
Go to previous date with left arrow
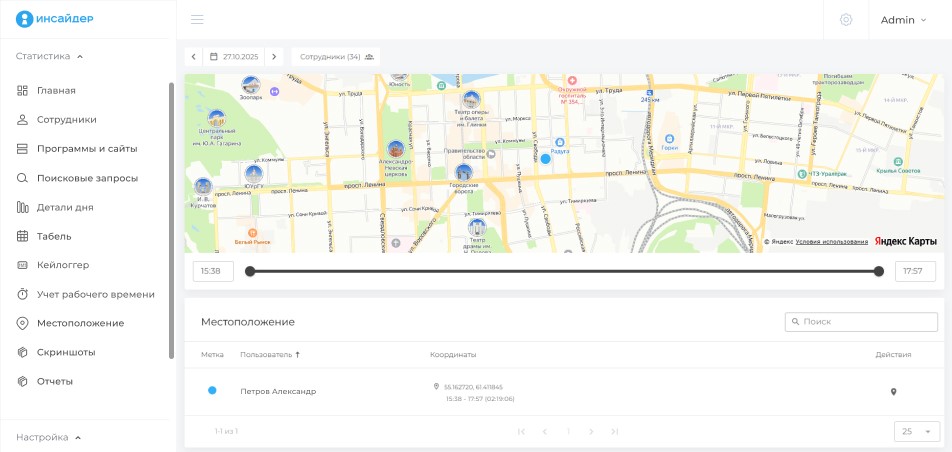pos(194,57)
